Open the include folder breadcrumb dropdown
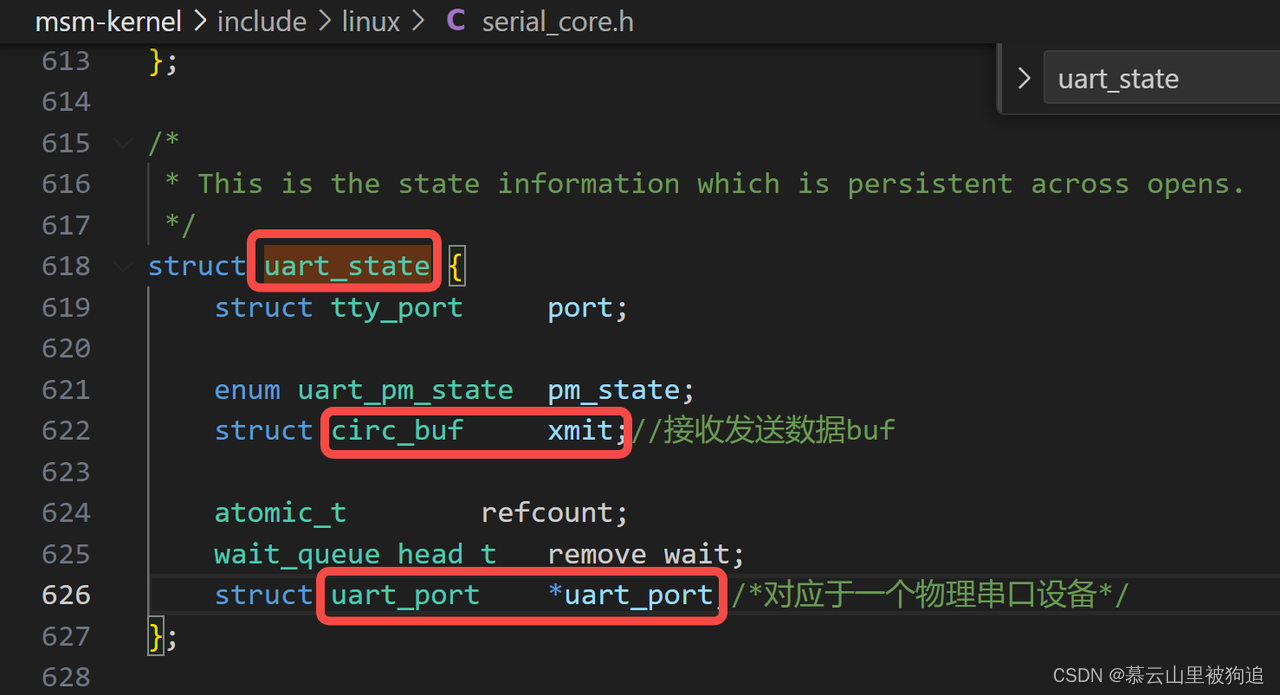 [x=261, y=21]
